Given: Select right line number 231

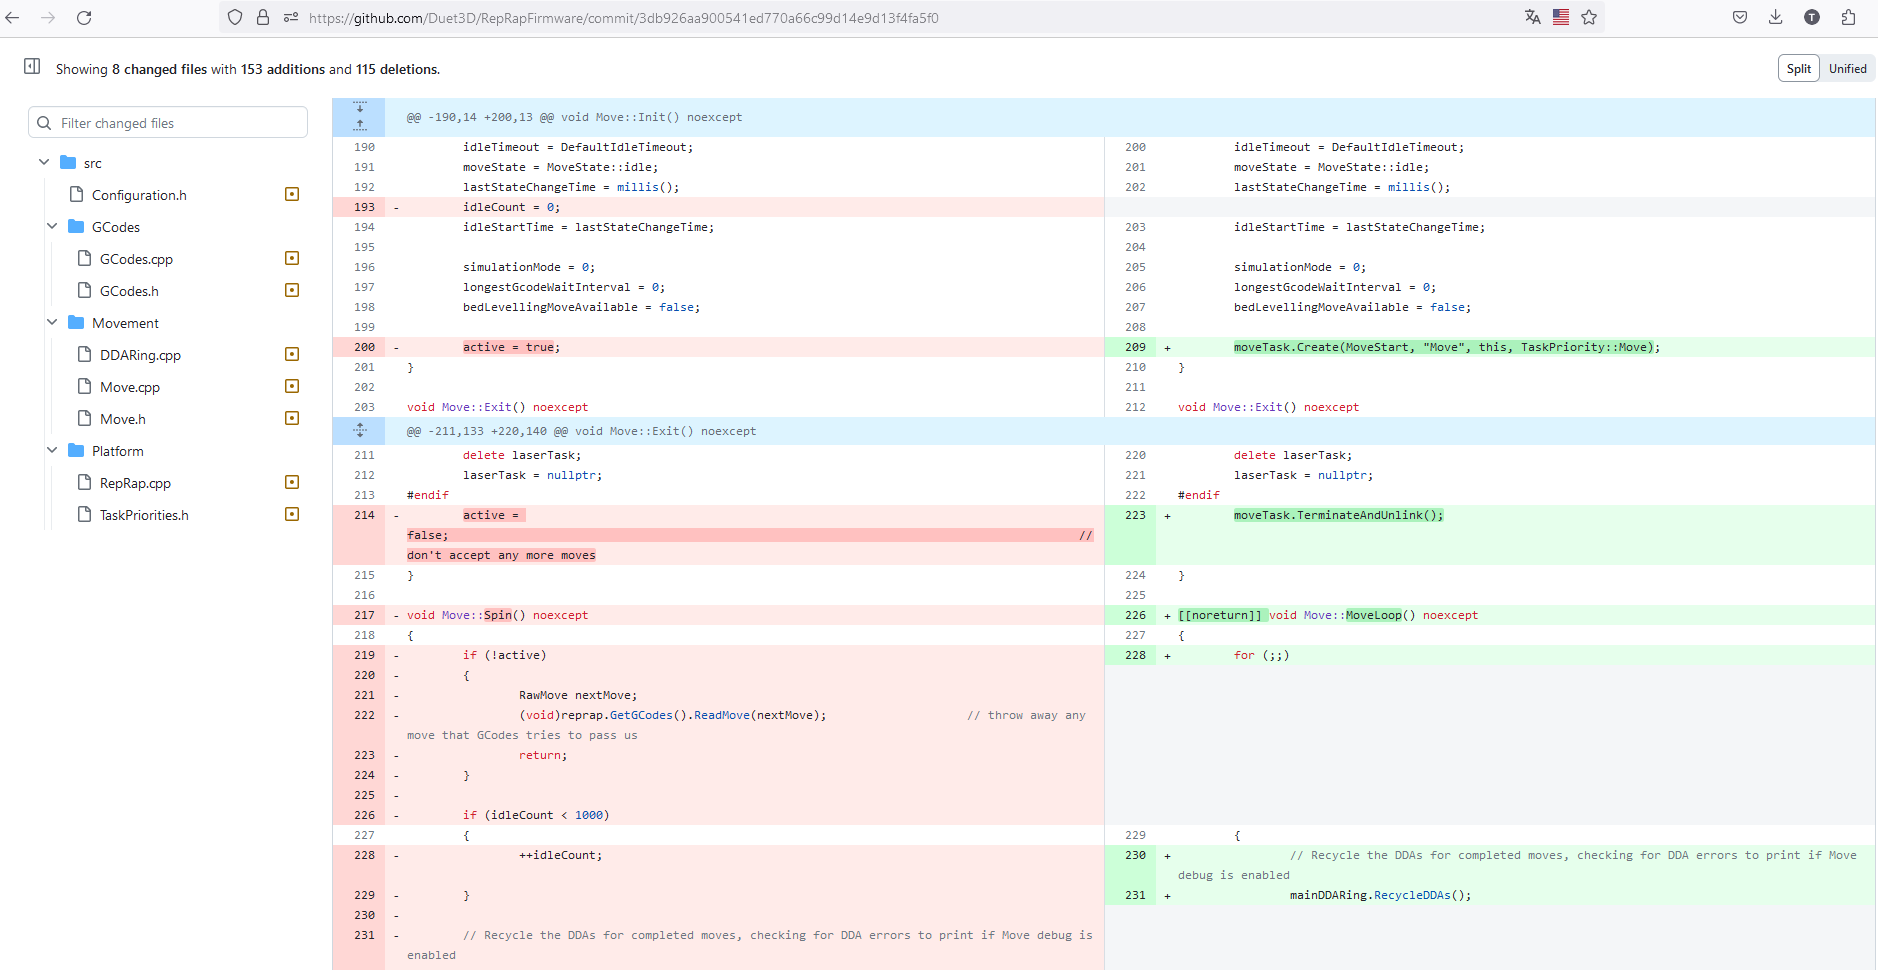Looking at the screenshot, I should coord(1135,895).
